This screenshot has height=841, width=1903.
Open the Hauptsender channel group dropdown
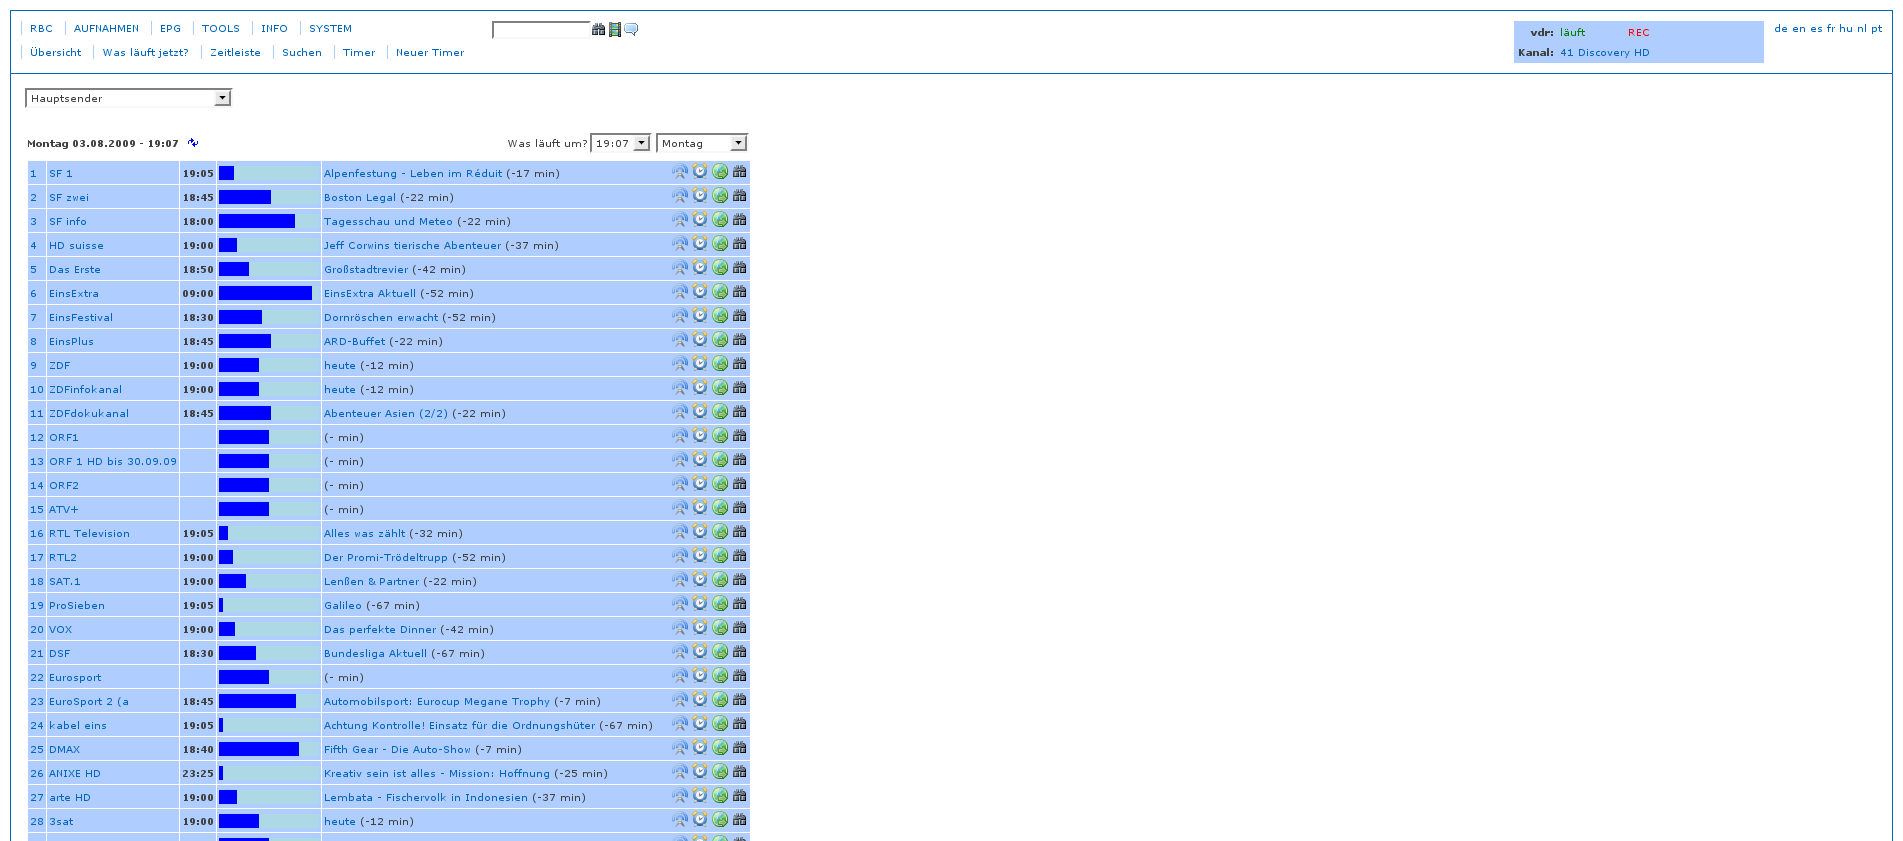(128, 98)
